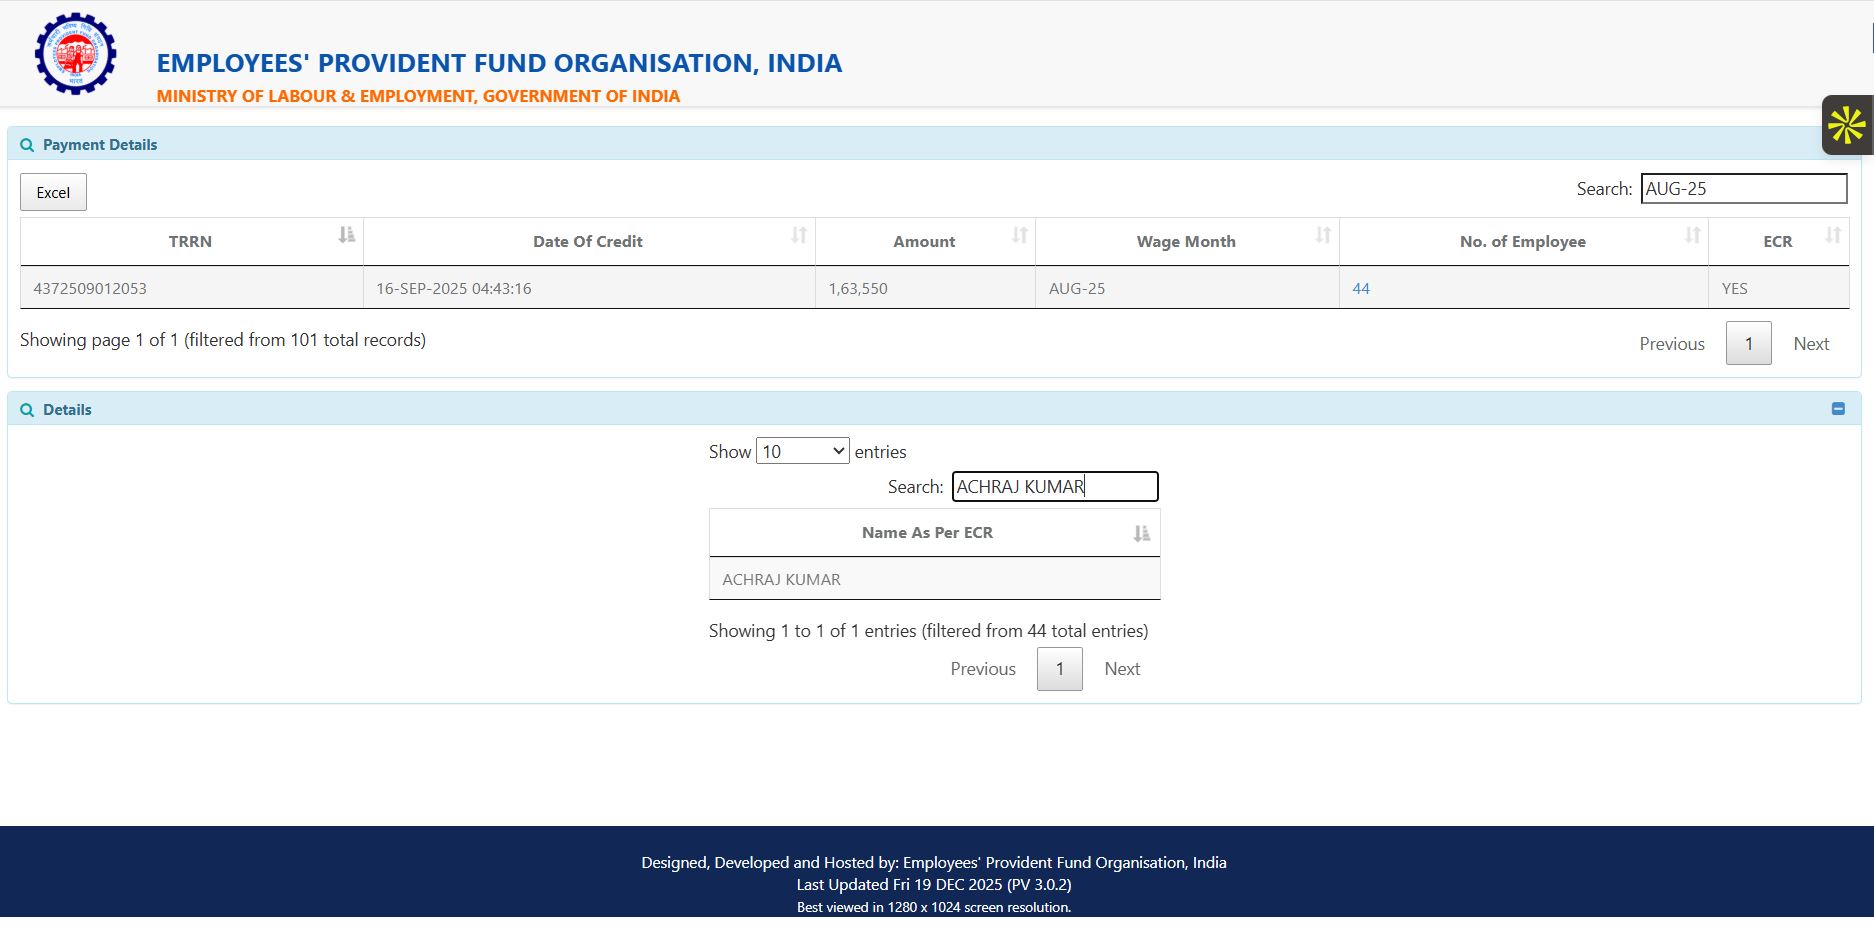Click TRRN value 4372509012053
This screenshot has width=1874, height=931.
(x=90, y=288)
